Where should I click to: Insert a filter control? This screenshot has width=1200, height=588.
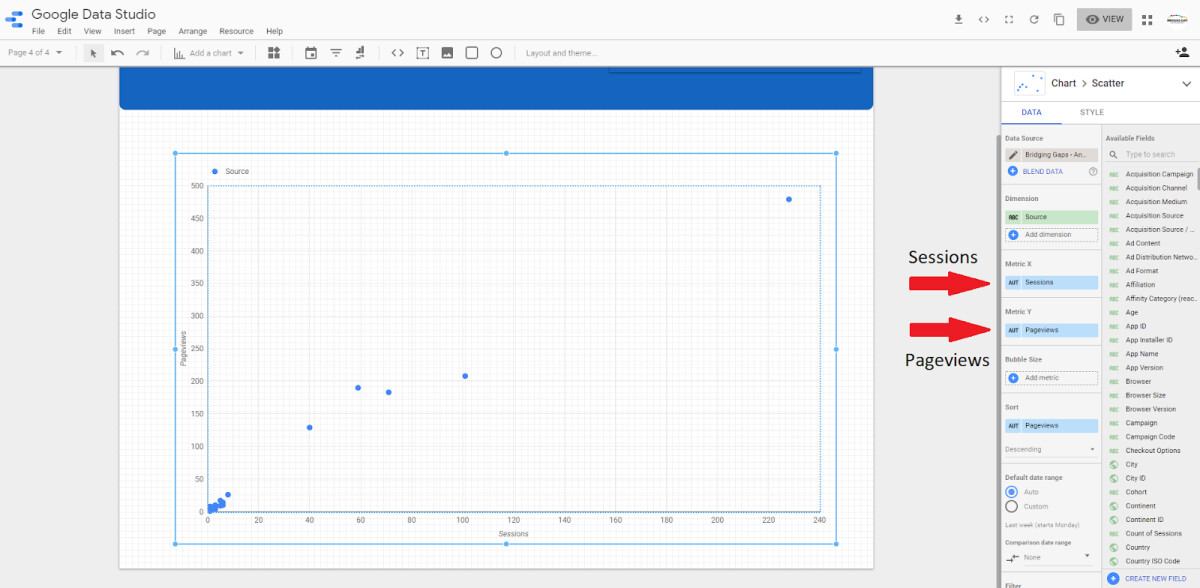[x=335, y=52]
